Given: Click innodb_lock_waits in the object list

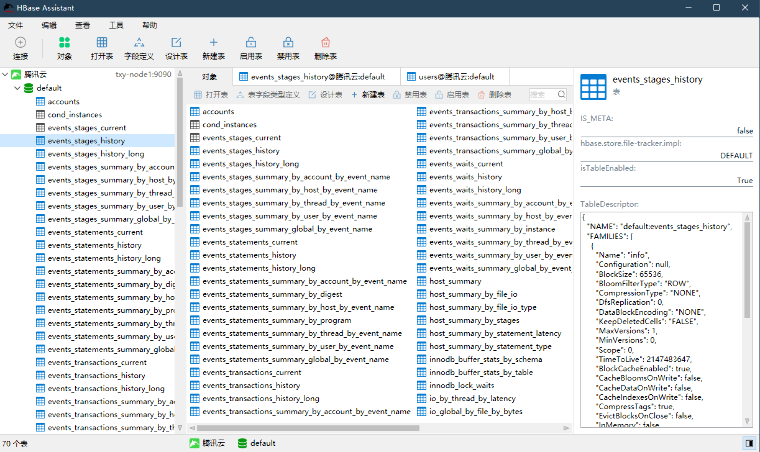Looking at the screenshot, I should pos(461,385).
